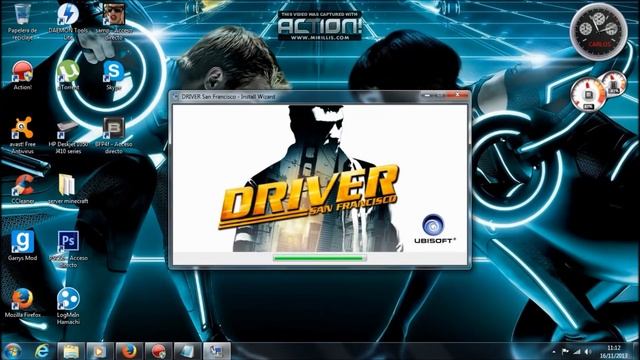Click the DRIVER San Francisco logo artwork

pos(309,198)
